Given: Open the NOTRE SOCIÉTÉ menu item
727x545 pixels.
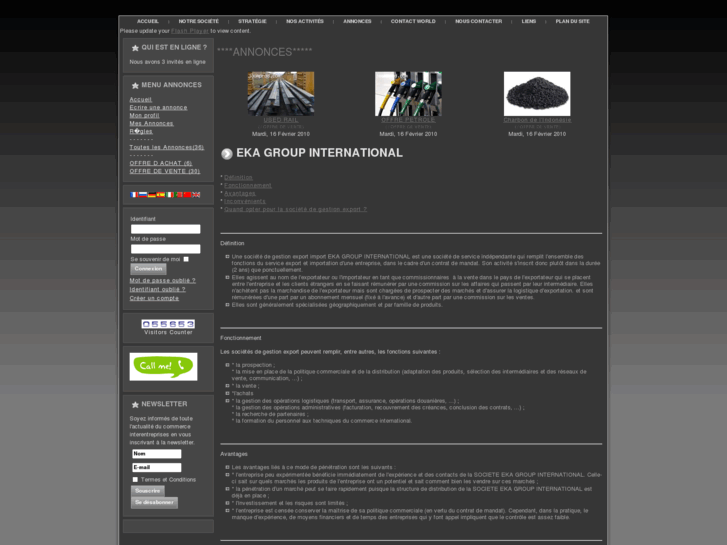Looking at the screenshot, I should click(x=198, y=21).
